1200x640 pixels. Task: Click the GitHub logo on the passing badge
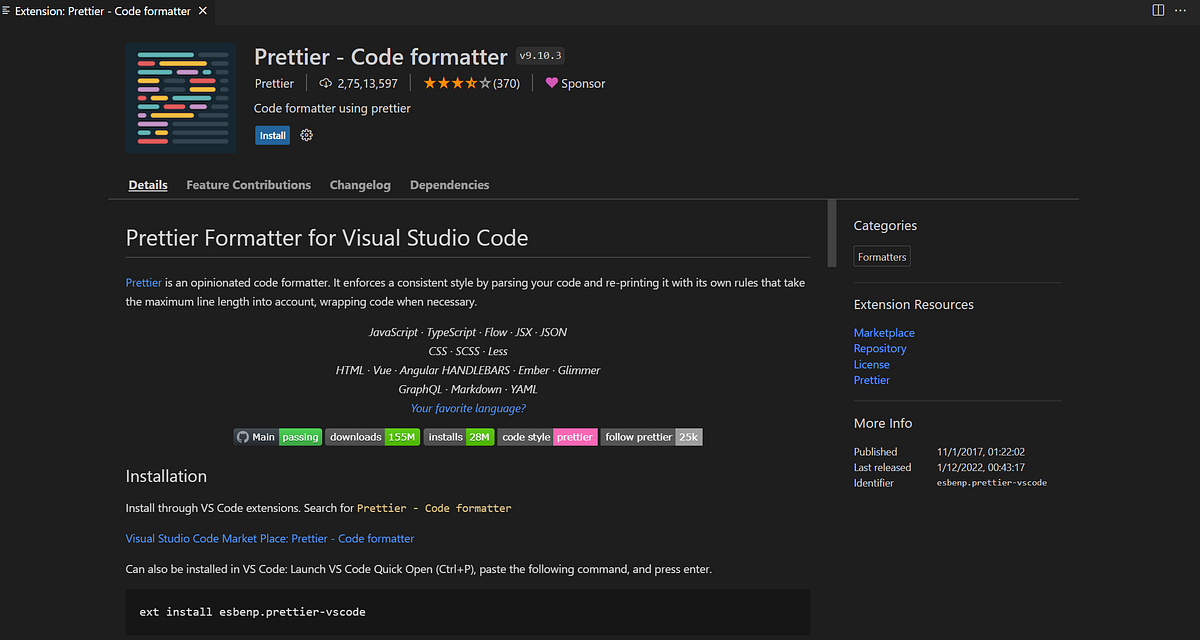243,436
